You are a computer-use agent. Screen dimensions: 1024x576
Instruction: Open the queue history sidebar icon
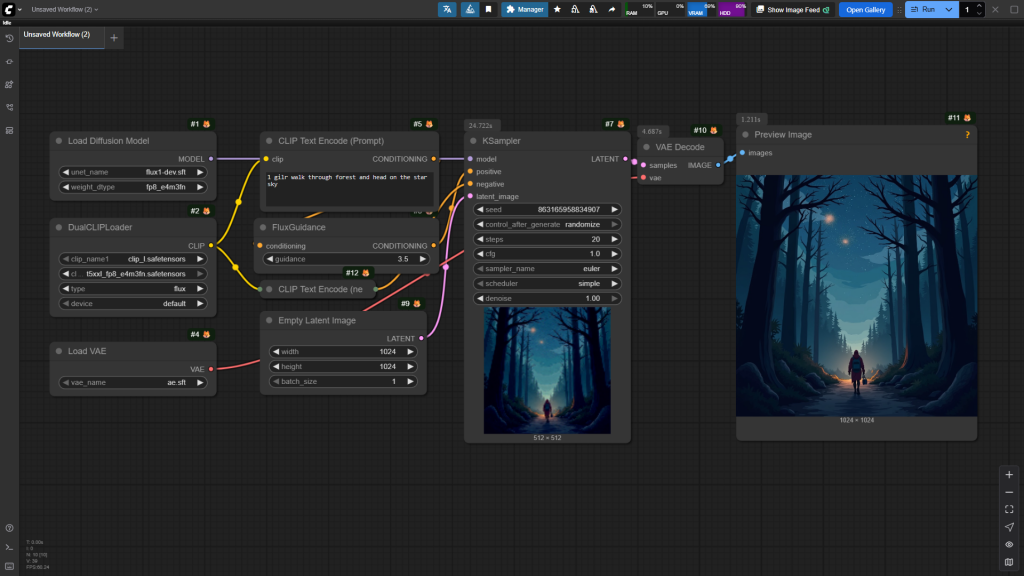(9, 38)
